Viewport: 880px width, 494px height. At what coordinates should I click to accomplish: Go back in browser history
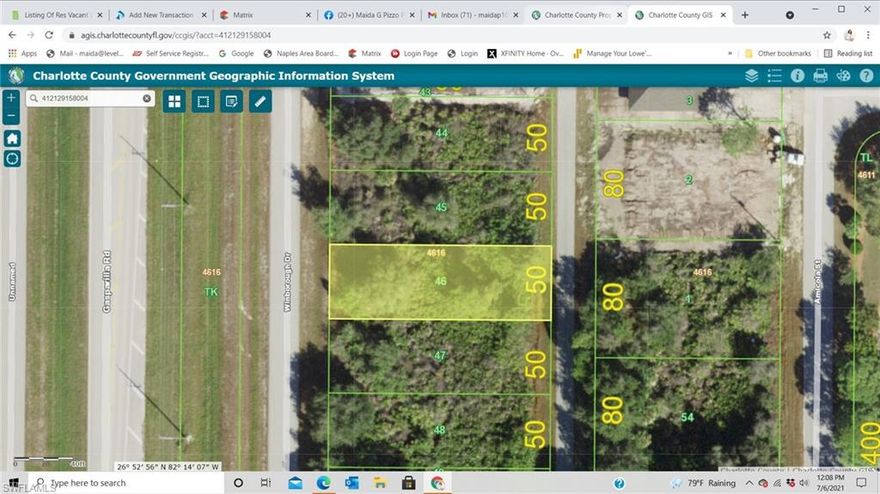pos(12,35)
